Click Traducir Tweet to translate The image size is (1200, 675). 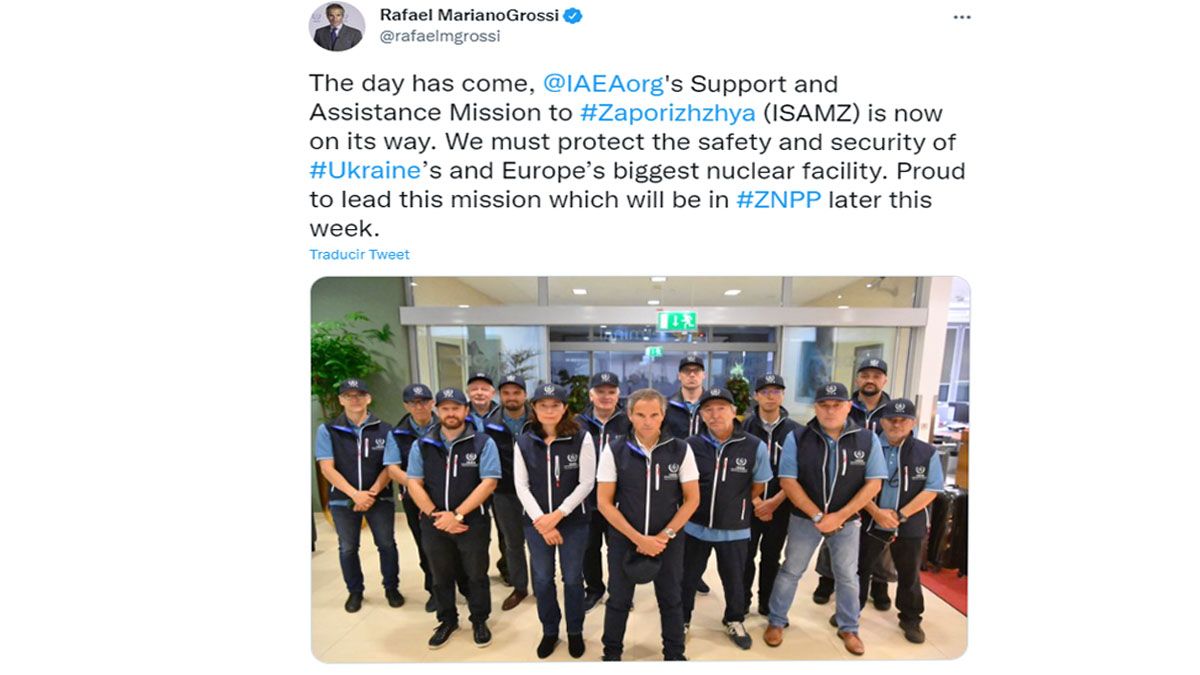359,254
